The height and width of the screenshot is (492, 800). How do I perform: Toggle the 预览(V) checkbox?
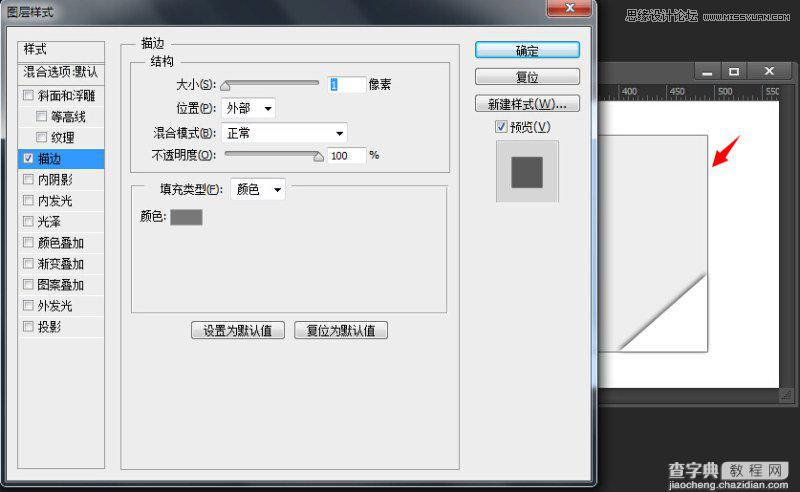pos(501,127)
